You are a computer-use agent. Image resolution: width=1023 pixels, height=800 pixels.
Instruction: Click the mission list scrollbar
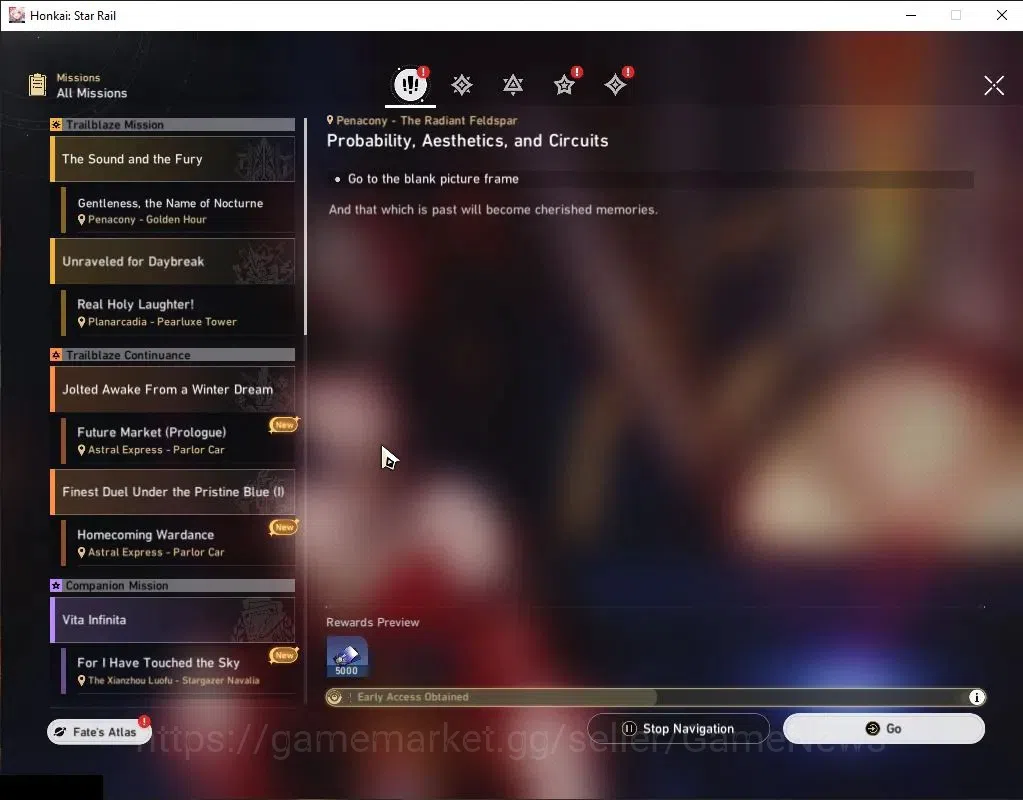[x=305, y=226]
